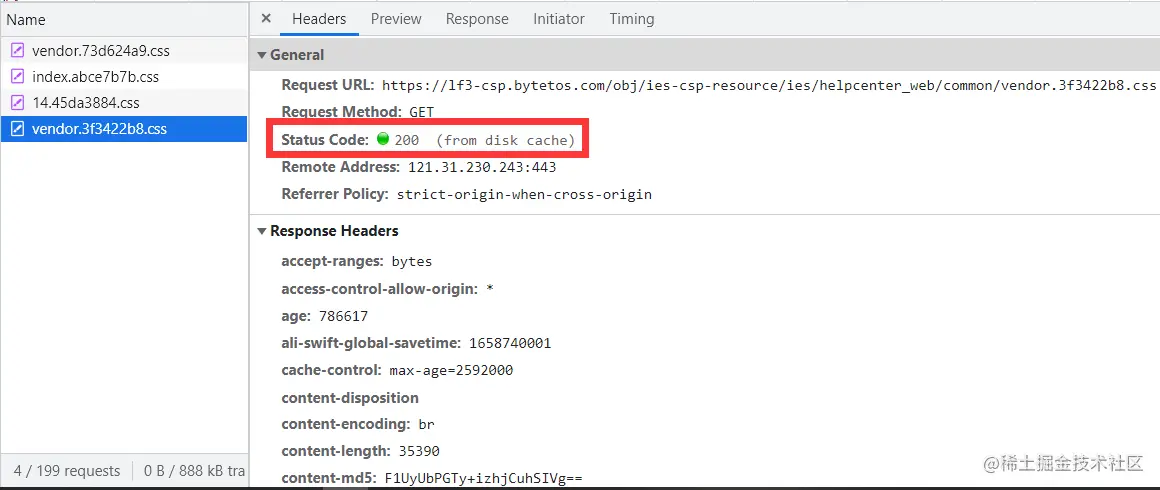Viewport: 1160px width, 490px height.
Task: Click the Request Method GET value
Action: point(422,113)
